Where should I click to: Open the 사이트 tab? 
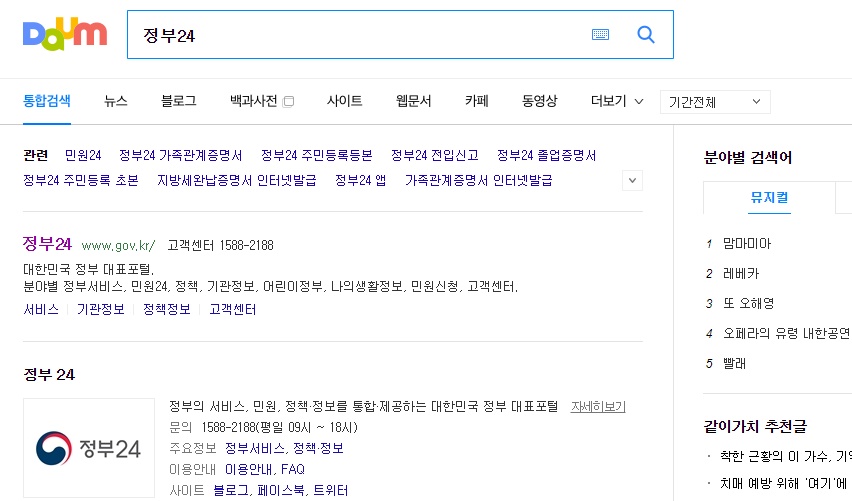344,101
